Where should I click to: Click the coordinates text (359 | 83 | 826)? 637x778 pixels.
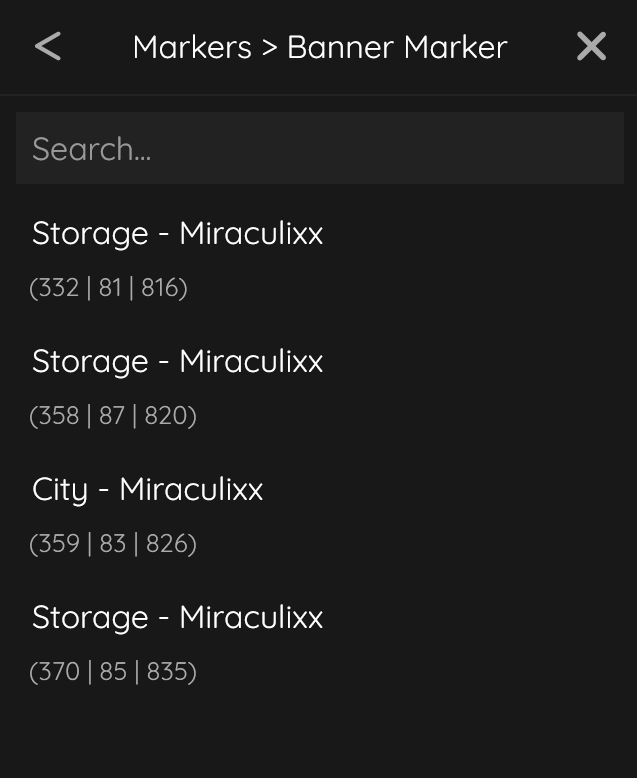(113, 544)
